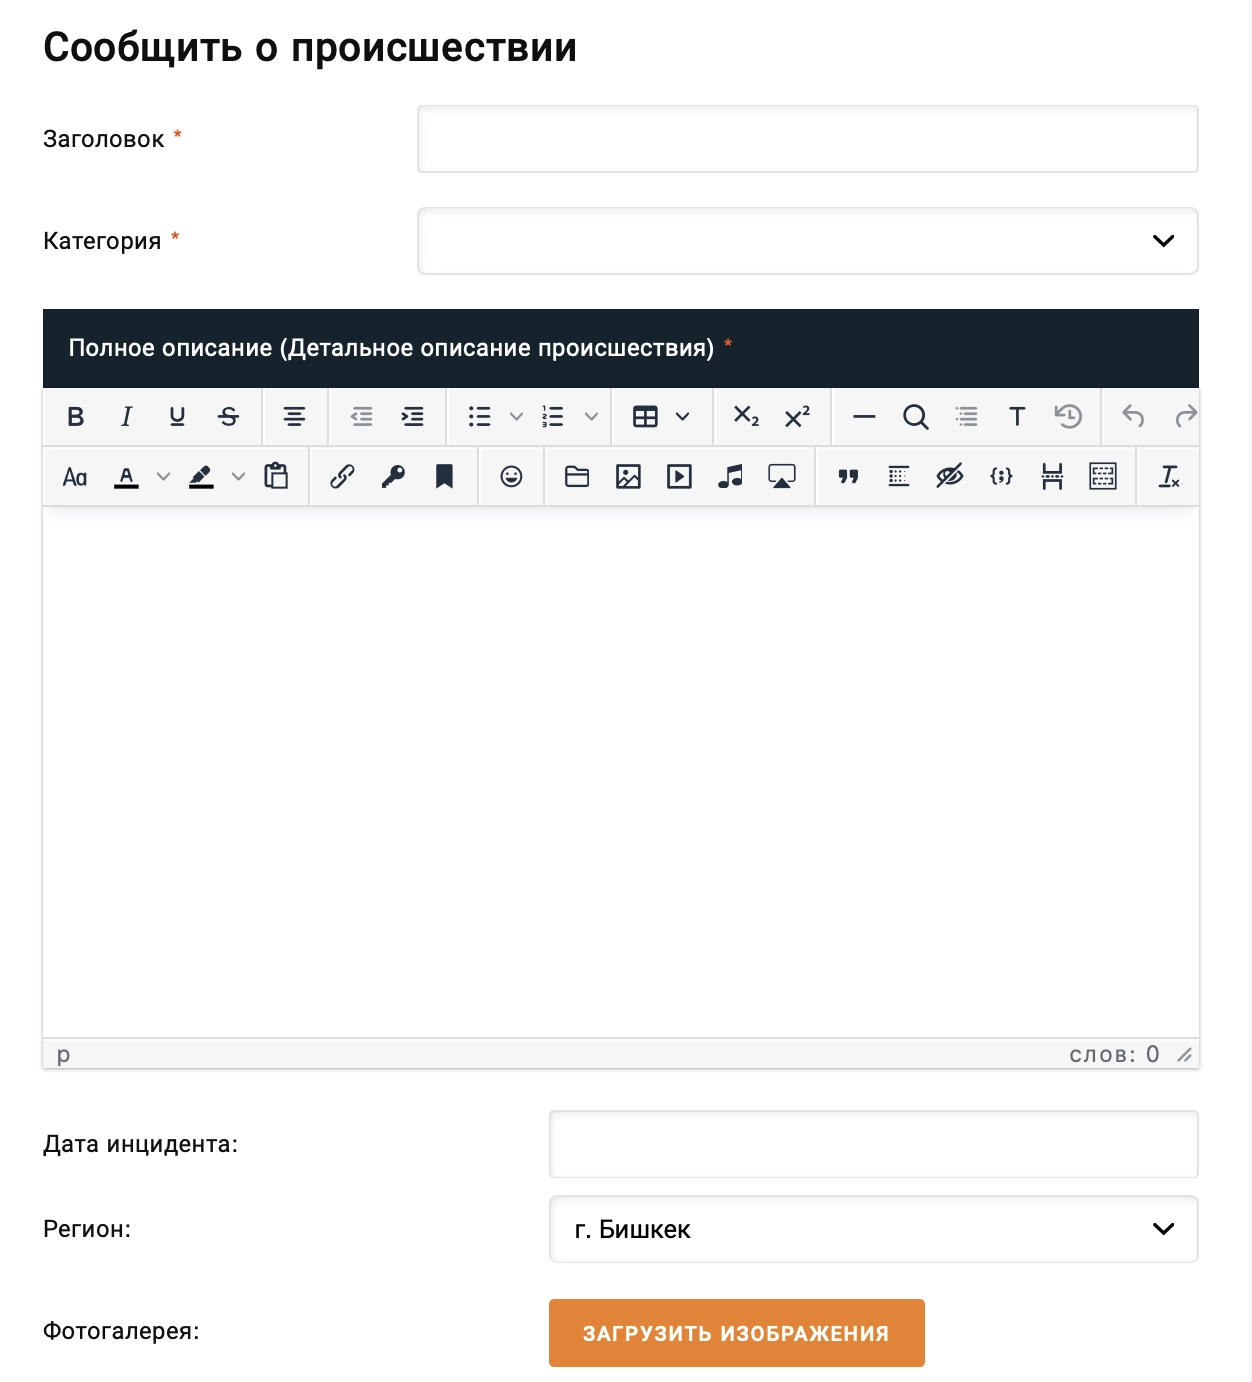The width and height of the screenshot is (1252, 1382).
Task: Insert a blockquote
Action: [848, 477]
